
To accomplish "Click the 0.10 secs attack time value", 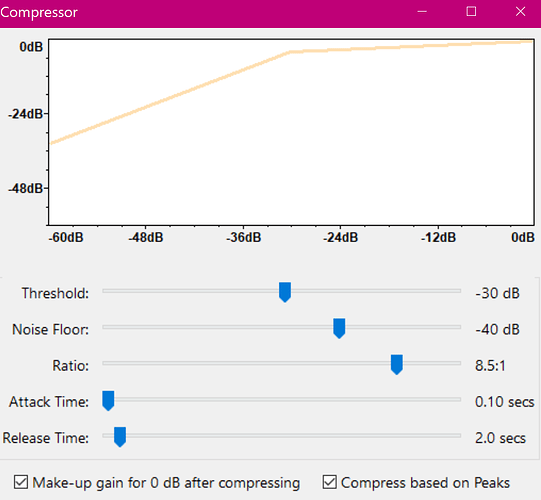I will pyautogui.click(x=504, y=402).
